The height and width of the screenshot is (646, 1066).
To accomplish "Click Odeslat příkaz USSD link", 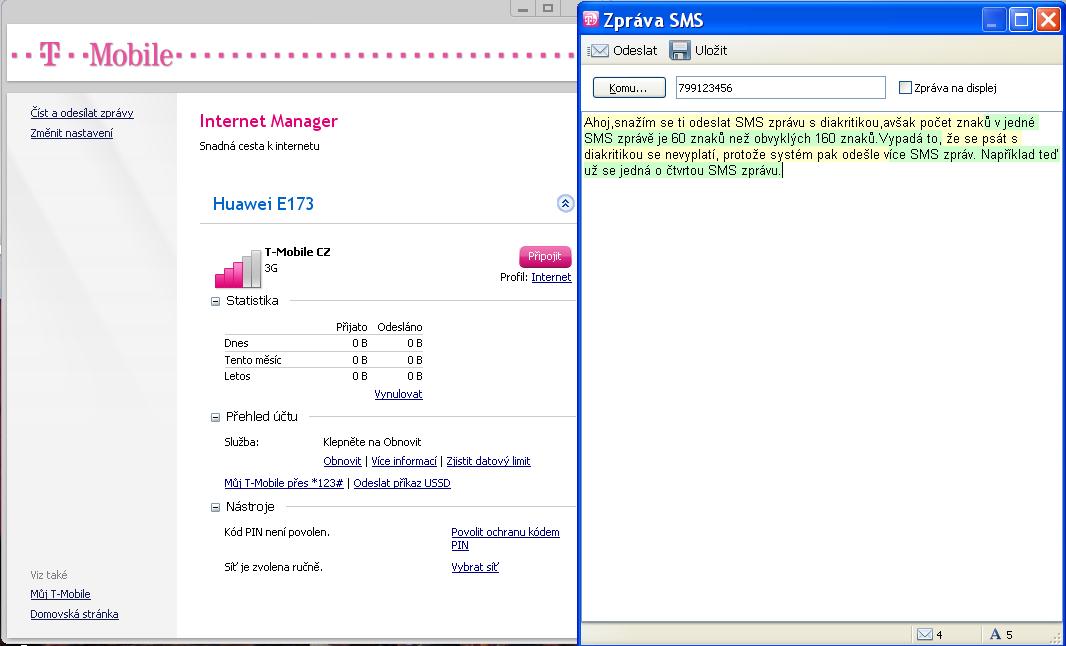I will 402,483.
